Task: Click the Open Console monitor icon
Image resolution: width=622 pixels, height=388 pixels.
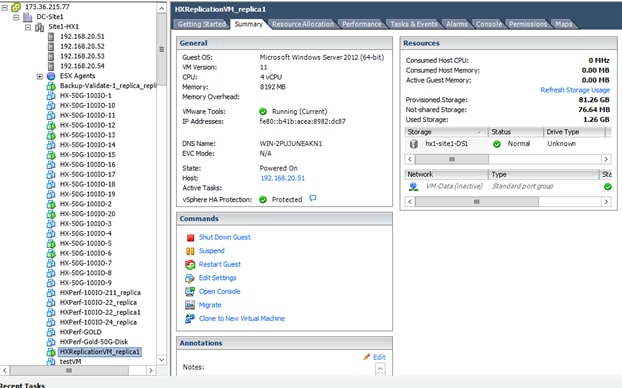Action: coord(190,292)
